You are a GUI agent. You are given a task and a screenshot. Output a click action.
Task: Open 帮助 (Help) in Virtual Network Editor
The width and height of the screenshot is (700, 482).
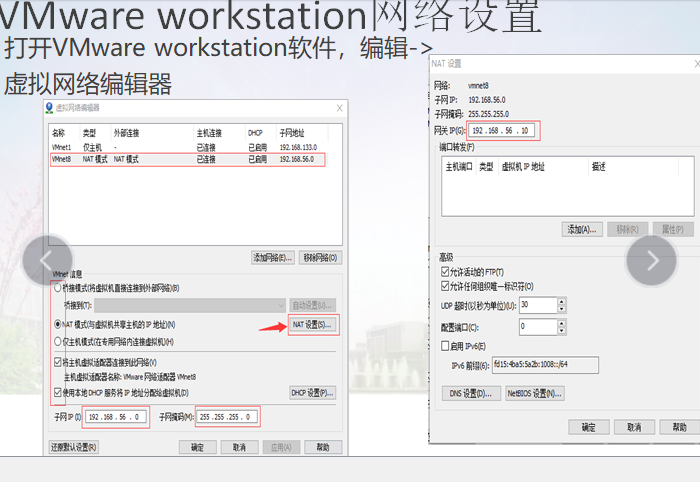pyautogui.click(x=323, y=447)
